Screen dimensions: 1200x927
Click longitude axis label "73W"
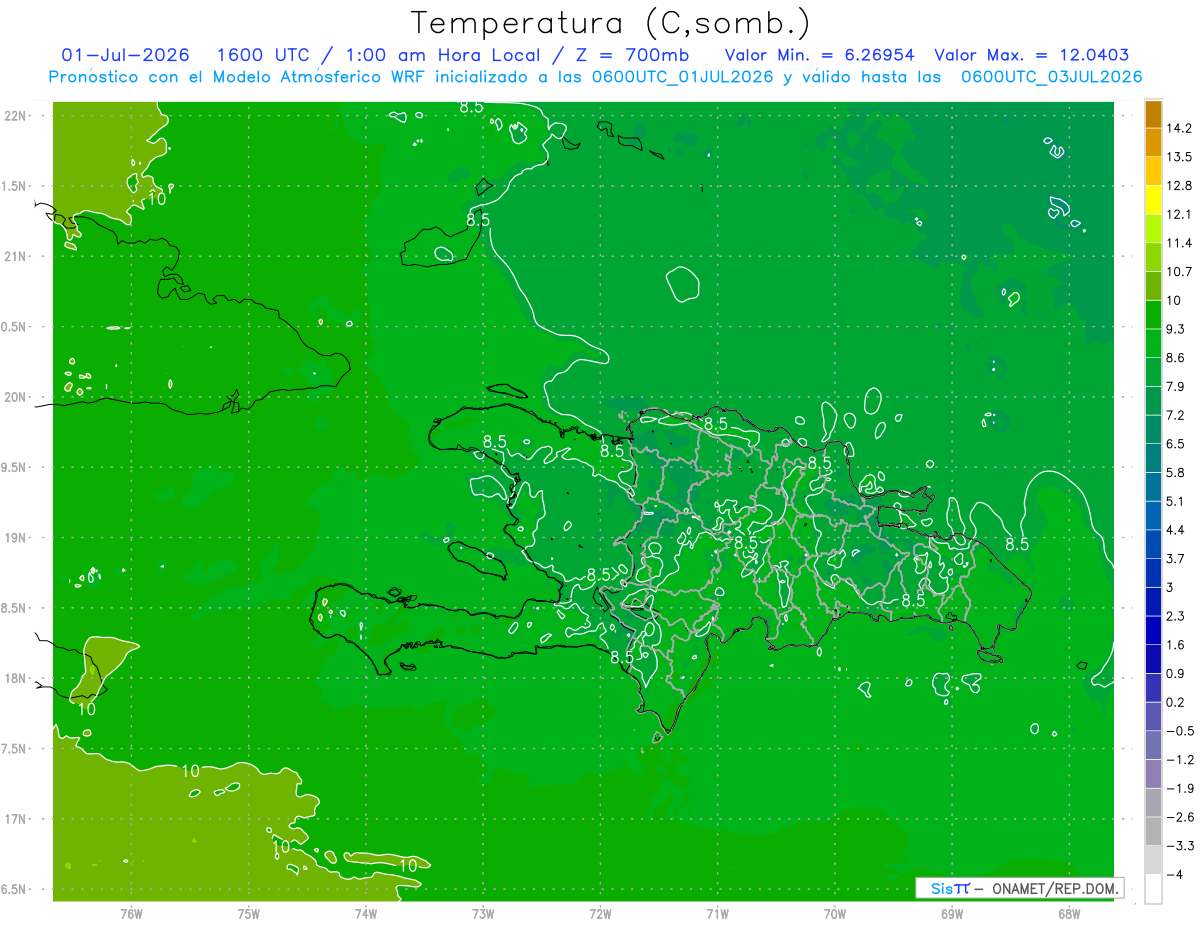click(483, 913)
